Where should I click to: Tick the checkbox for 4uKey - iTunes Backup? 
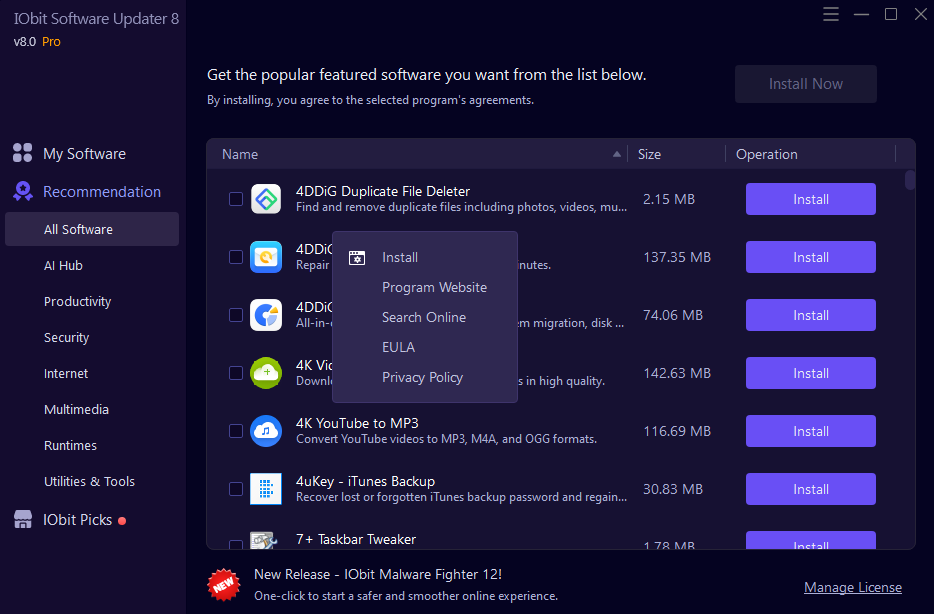(236, 489)
